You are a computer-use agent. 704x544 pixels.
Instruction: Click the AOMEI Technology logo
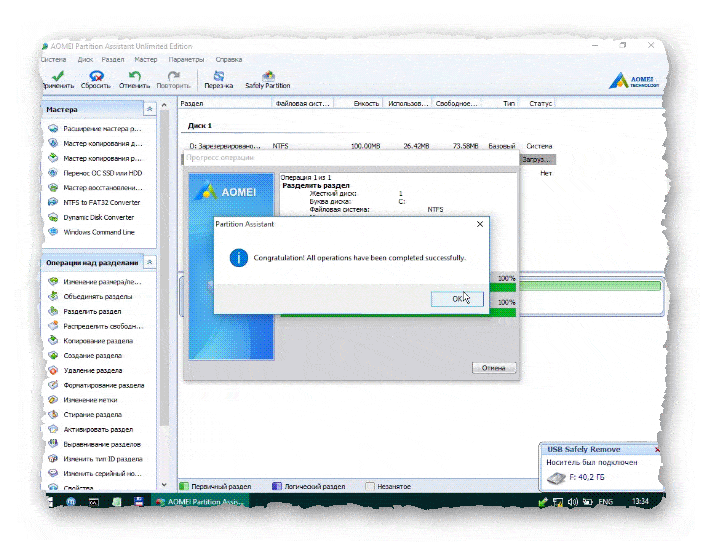click(634, 80)
